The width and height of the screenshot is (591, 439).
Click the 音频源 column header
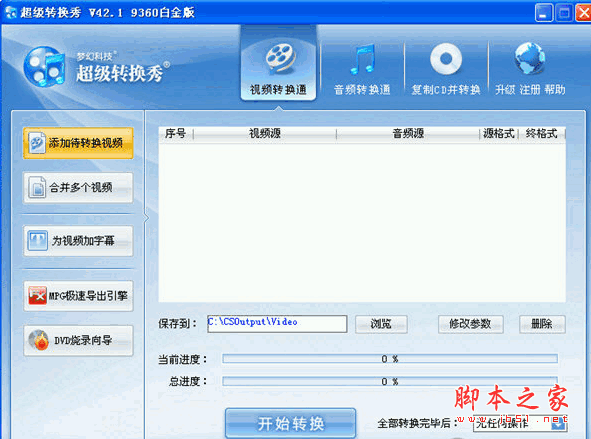(x=408, y=133)
